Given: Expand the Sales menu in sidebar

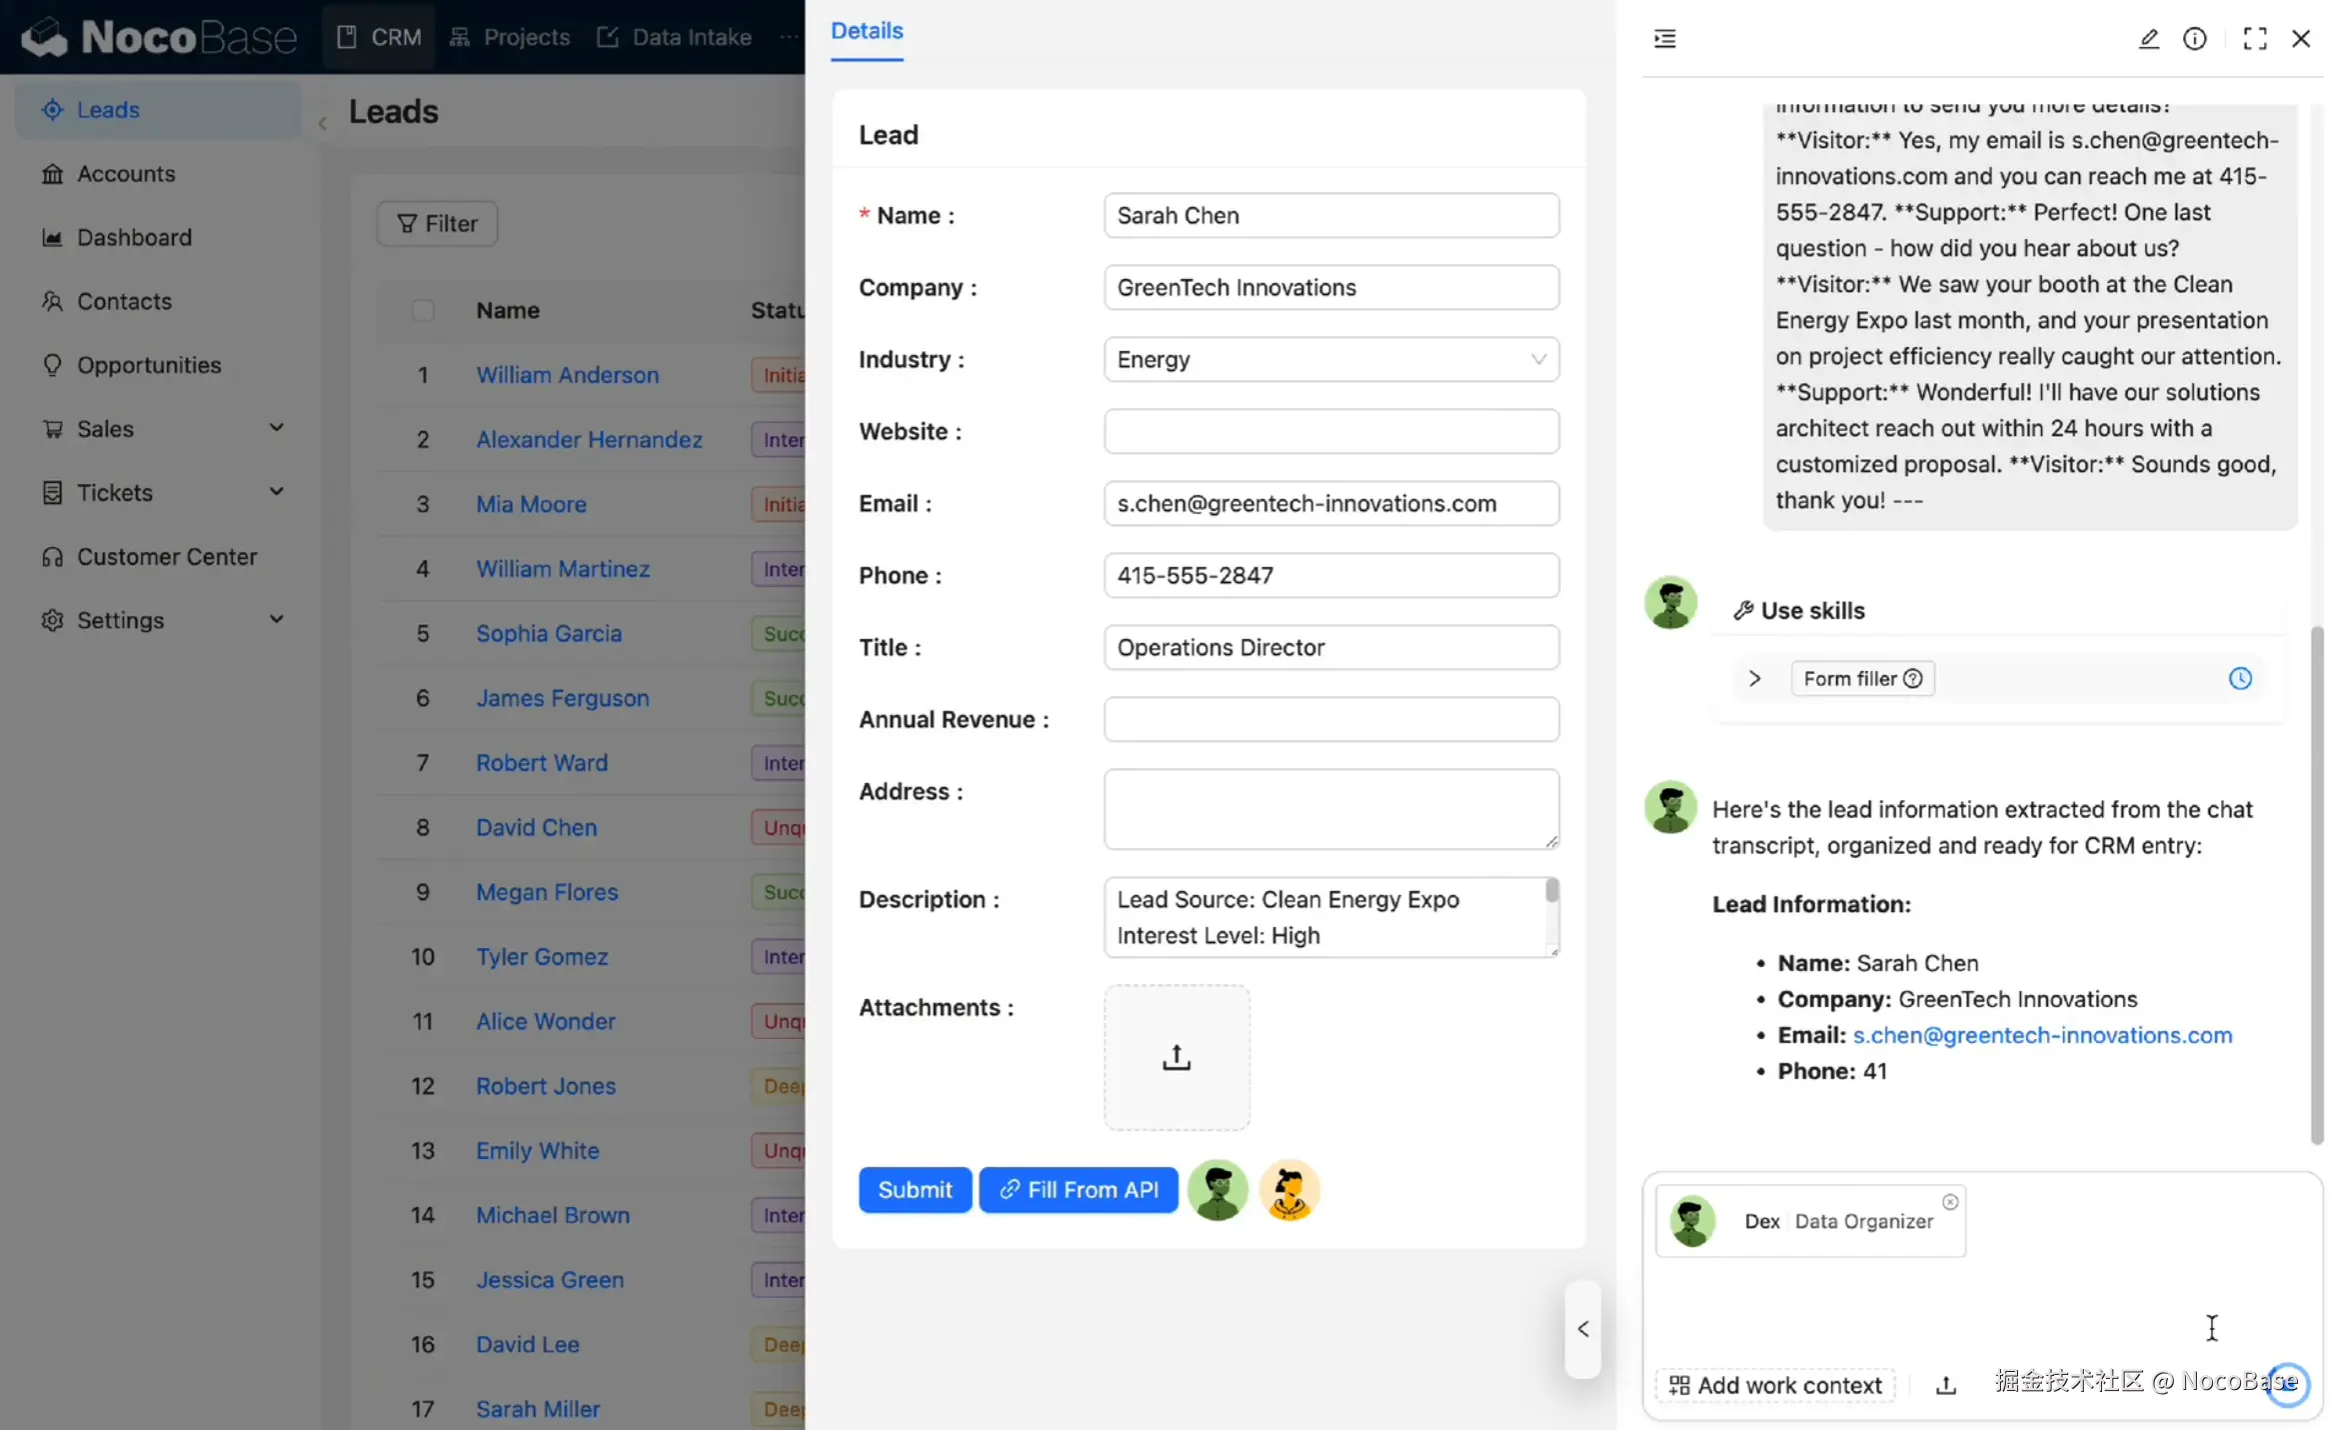Looking at the screenshot, I should coord(160,429).
